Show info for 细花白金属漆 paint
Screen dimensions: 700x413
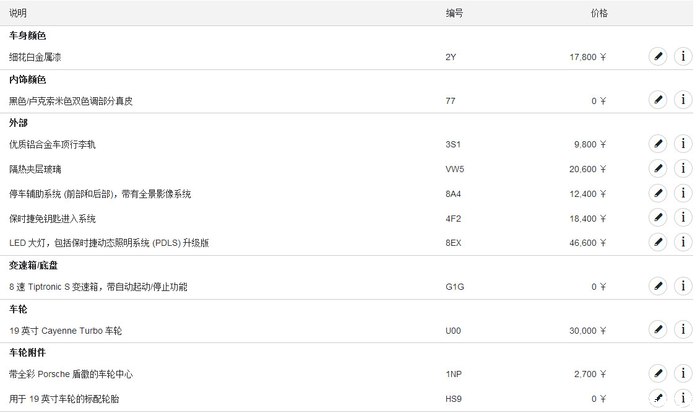coord(683,56)
